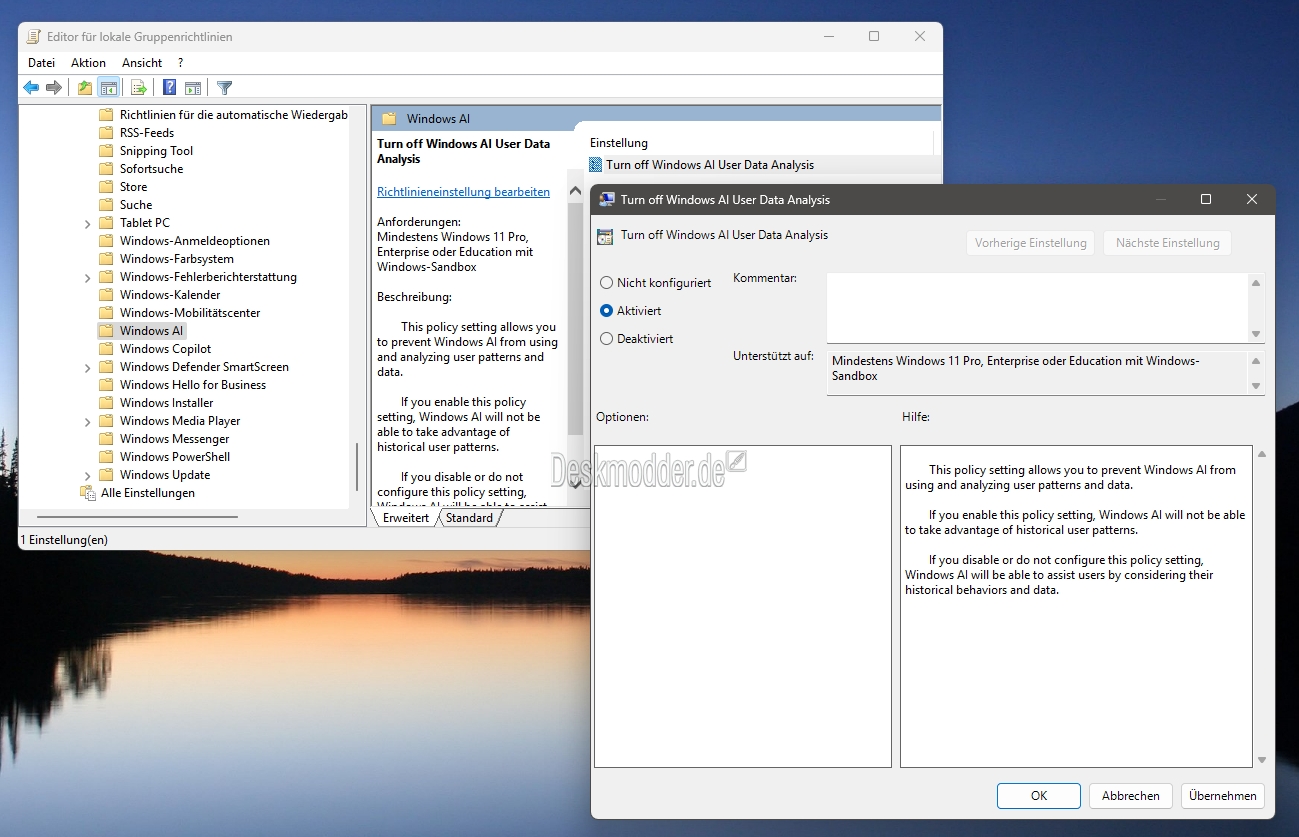Click the folder icon next to Windows PowerShell
The width and height of the screenshot is (1299, 837).
click(x=106, y=457)
